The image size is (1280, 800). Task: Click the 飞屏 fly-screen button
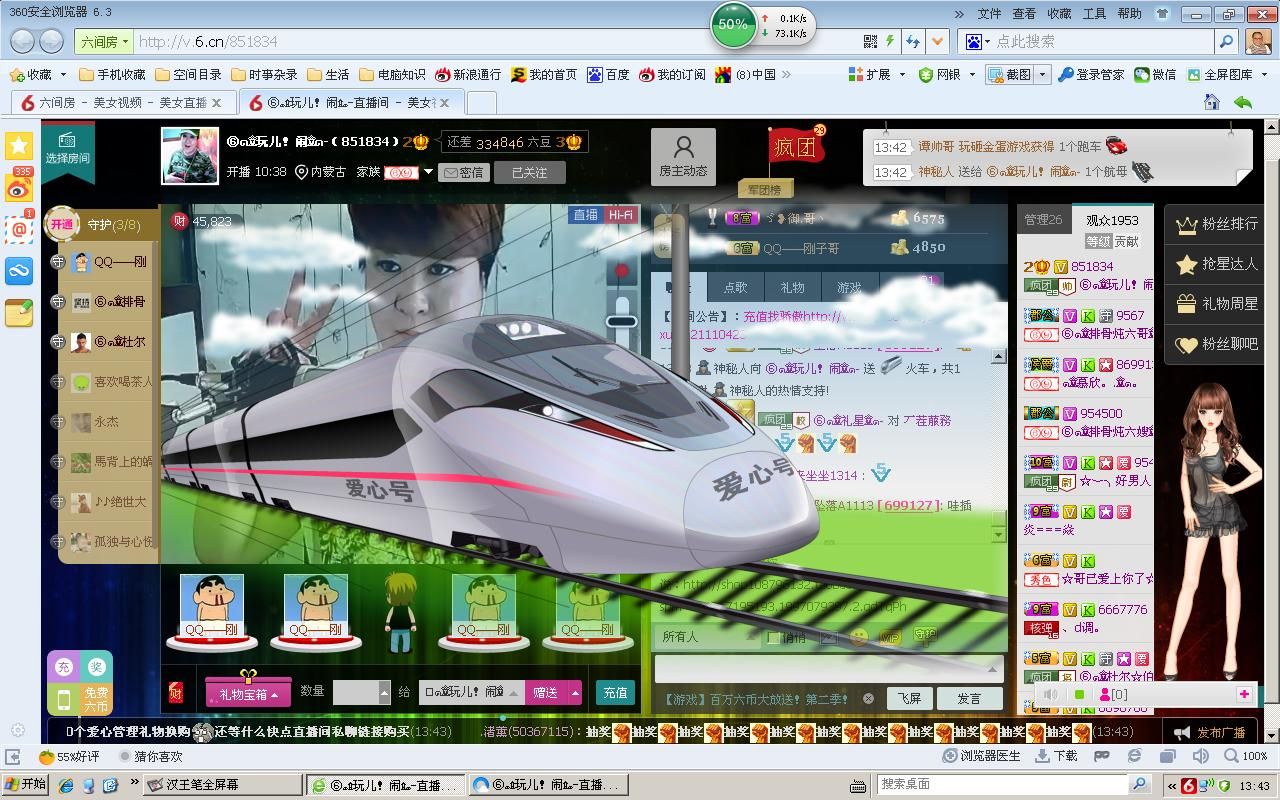[909, 699]
